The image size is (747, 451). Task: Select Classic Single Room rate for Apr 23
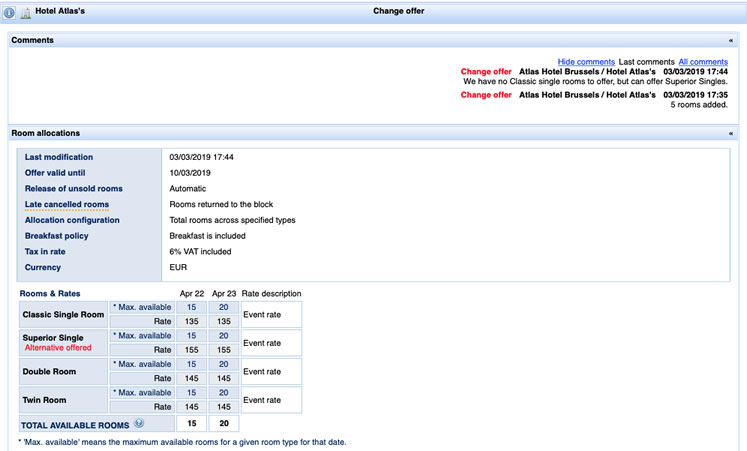[x=224, y=321]
